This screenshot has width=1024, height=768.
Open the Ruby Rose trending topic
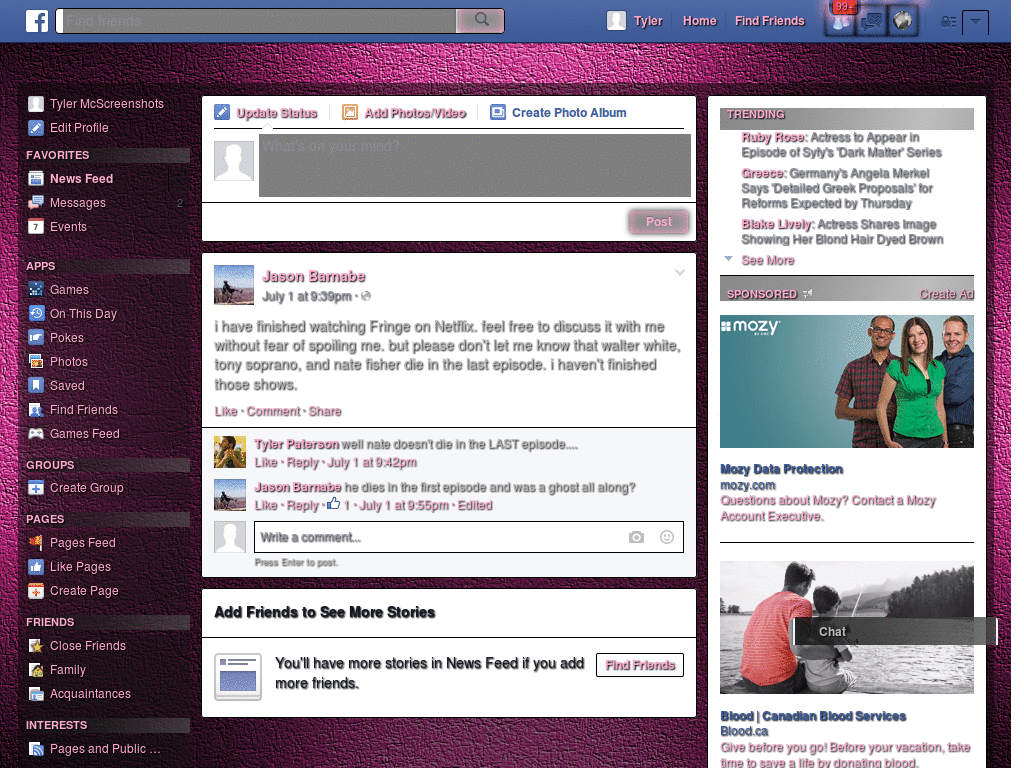pyautogui.click(x=773, y=137)
